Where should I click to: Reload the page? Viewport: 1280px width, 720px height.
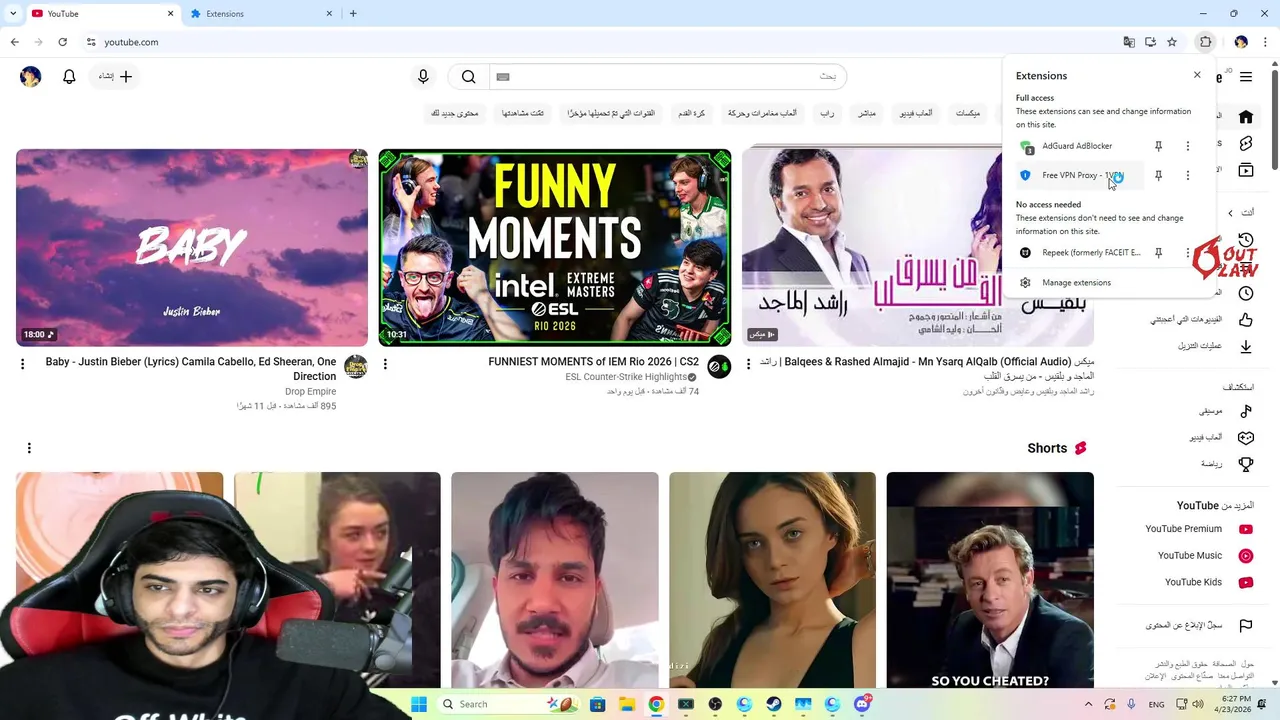tap(62, 42)
